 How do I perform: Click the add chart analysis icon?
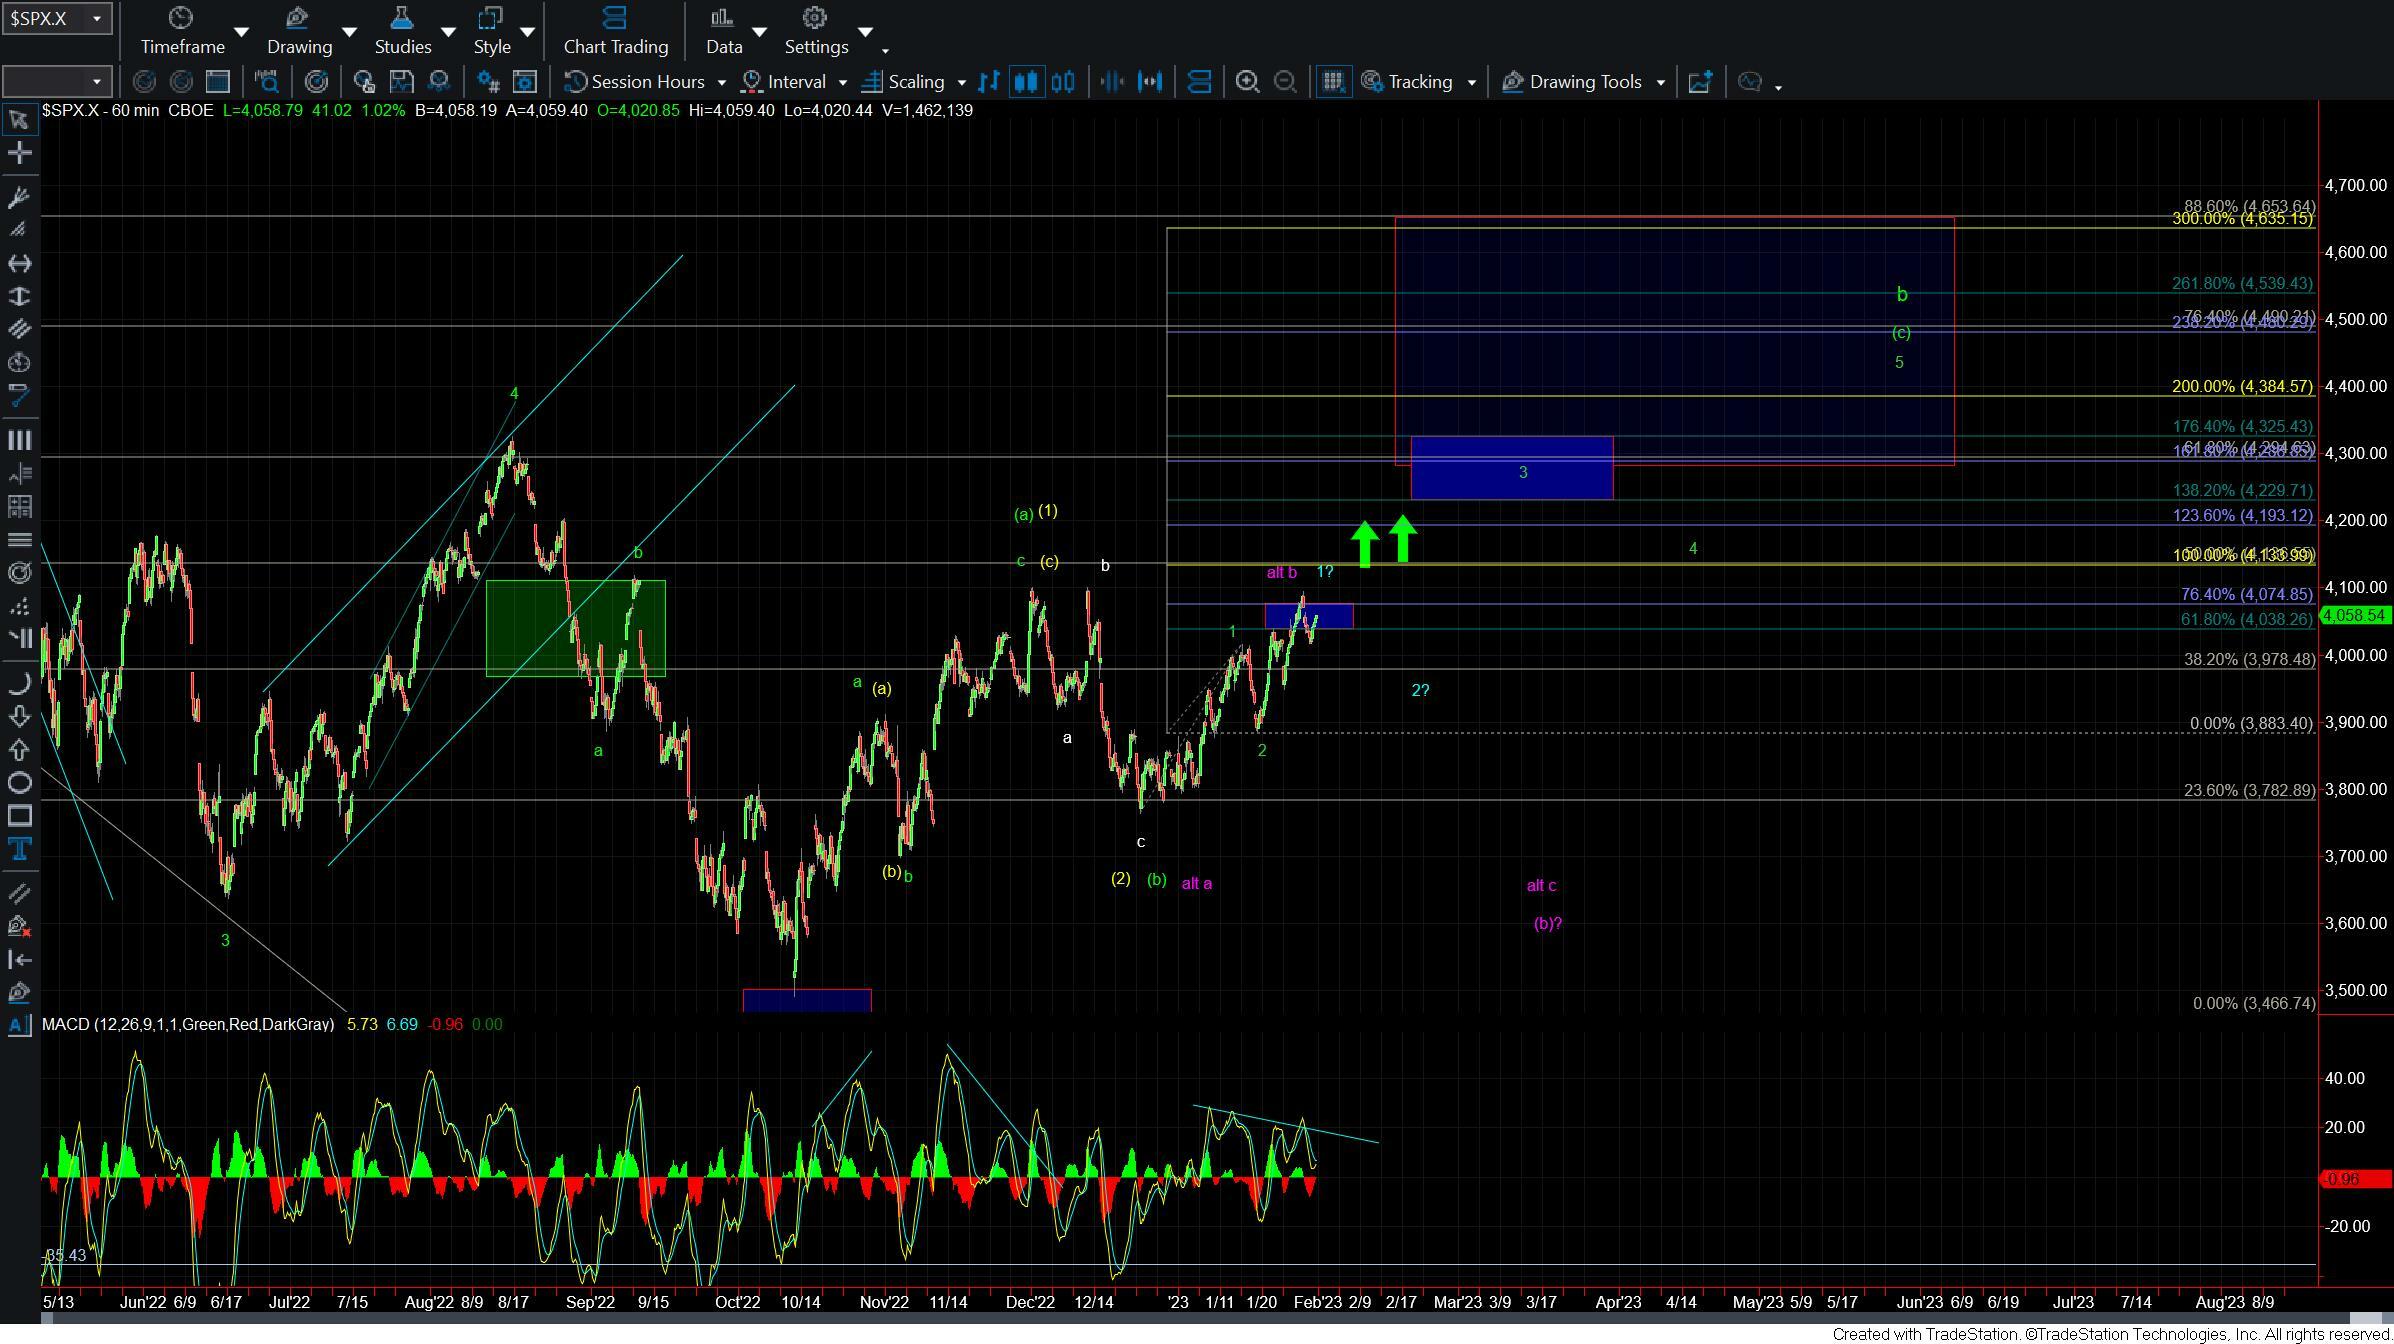[1700, 82]
